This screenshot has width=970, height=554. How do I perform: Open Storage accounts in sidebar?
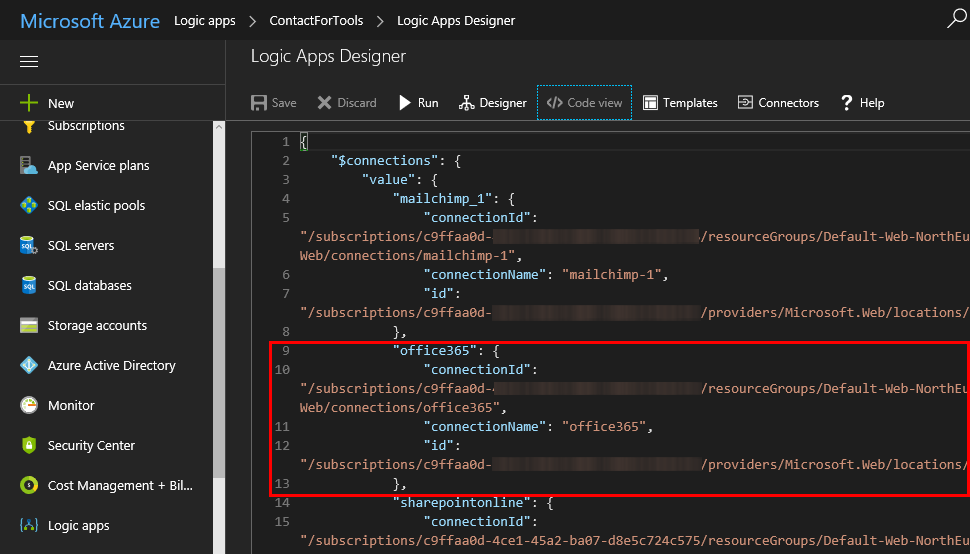(x=97, y=325)
